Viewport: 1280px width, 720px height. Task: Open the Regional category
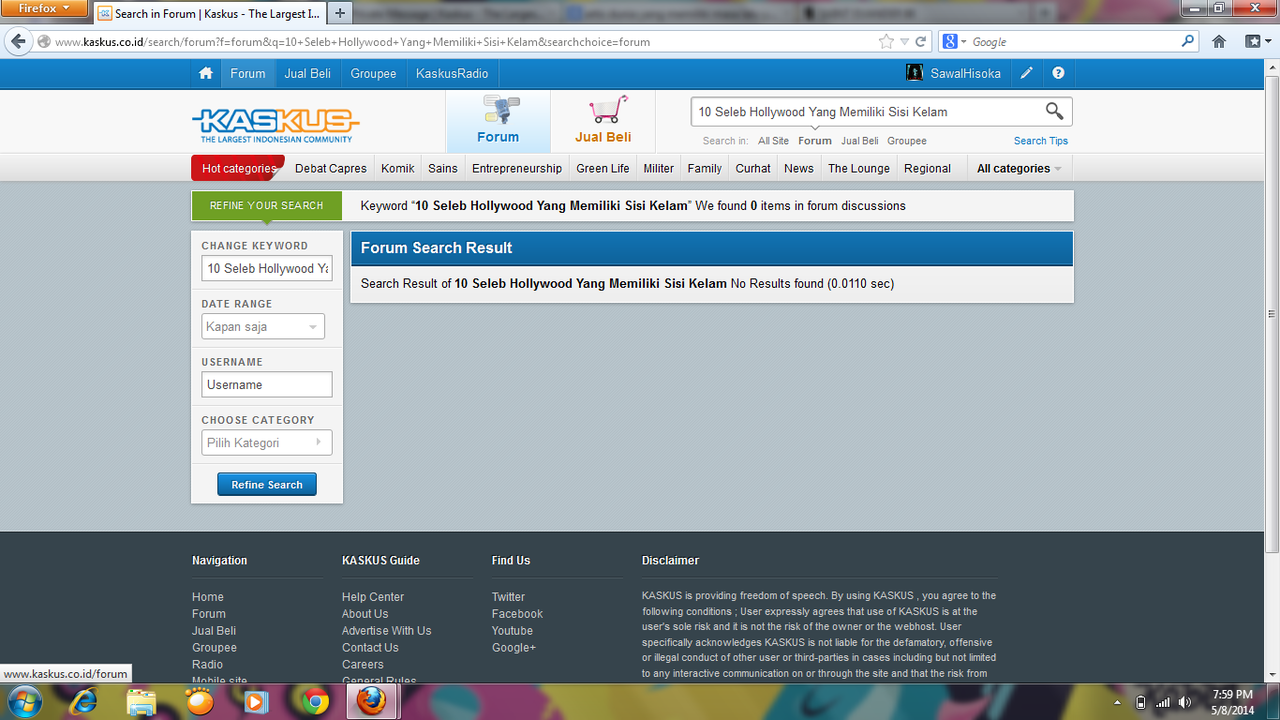927,168
